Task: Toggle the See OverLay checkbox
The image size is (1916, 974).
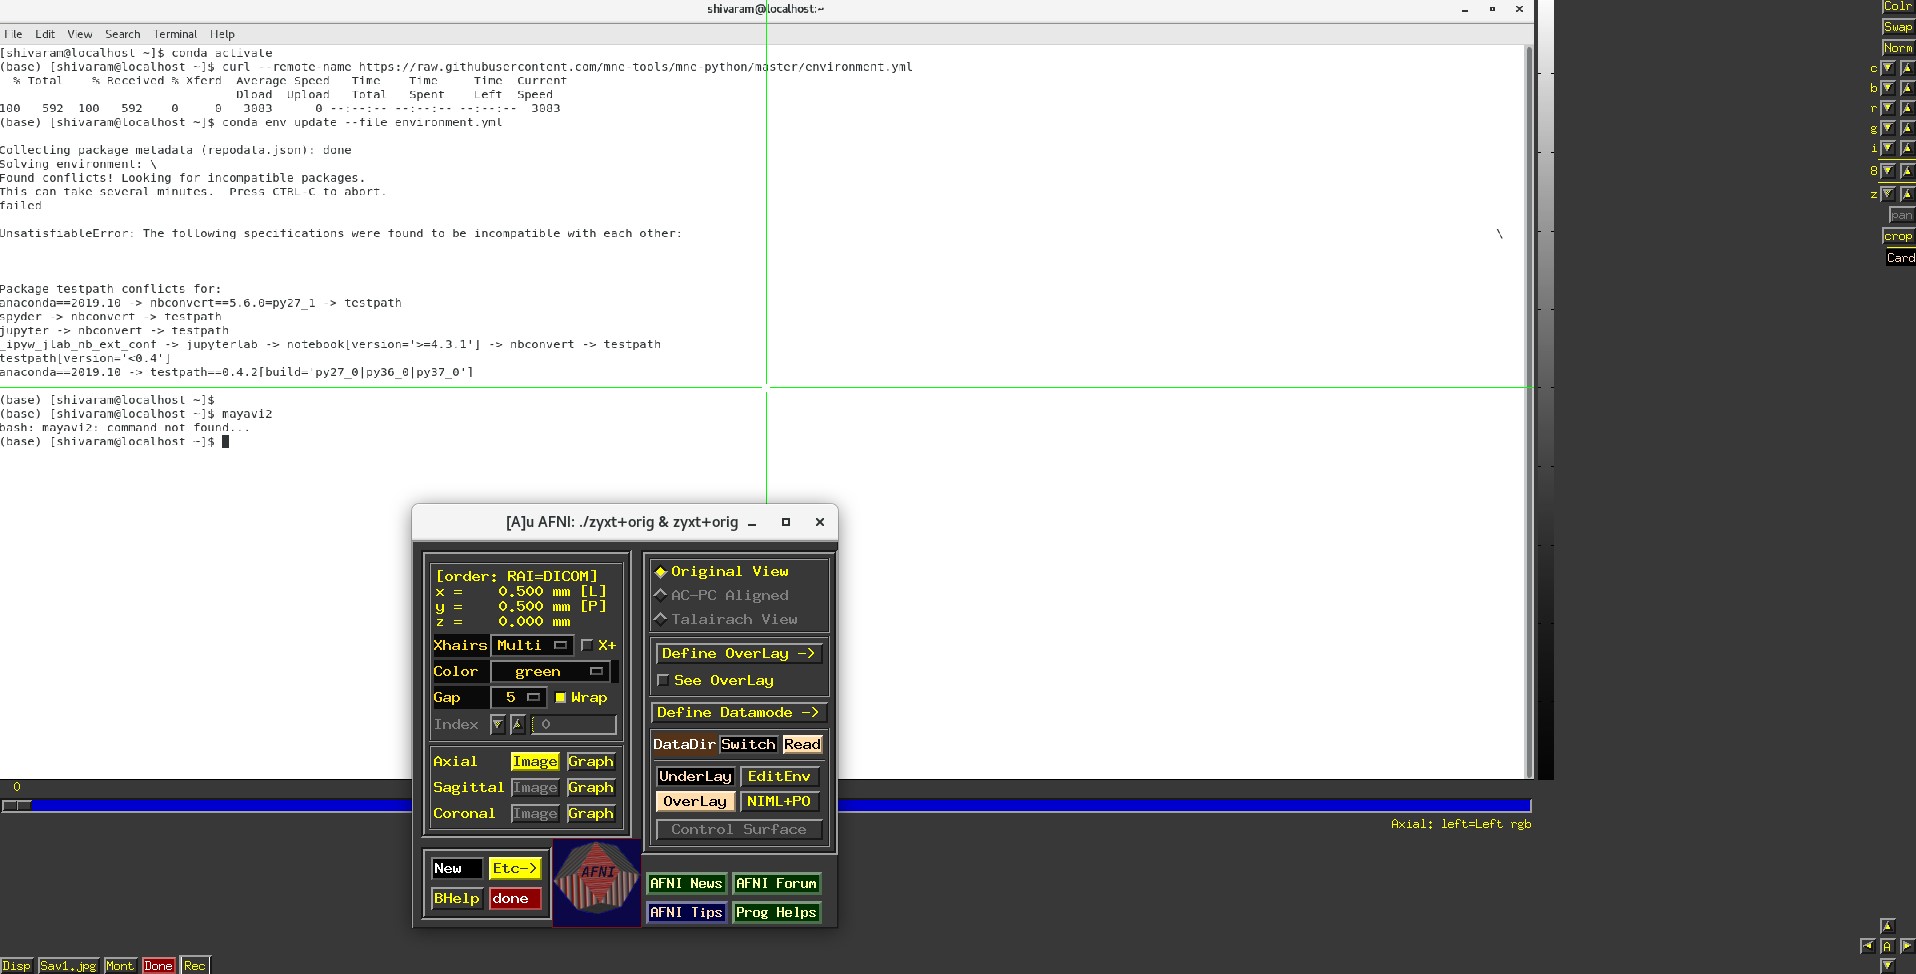Action: point(663,680)
